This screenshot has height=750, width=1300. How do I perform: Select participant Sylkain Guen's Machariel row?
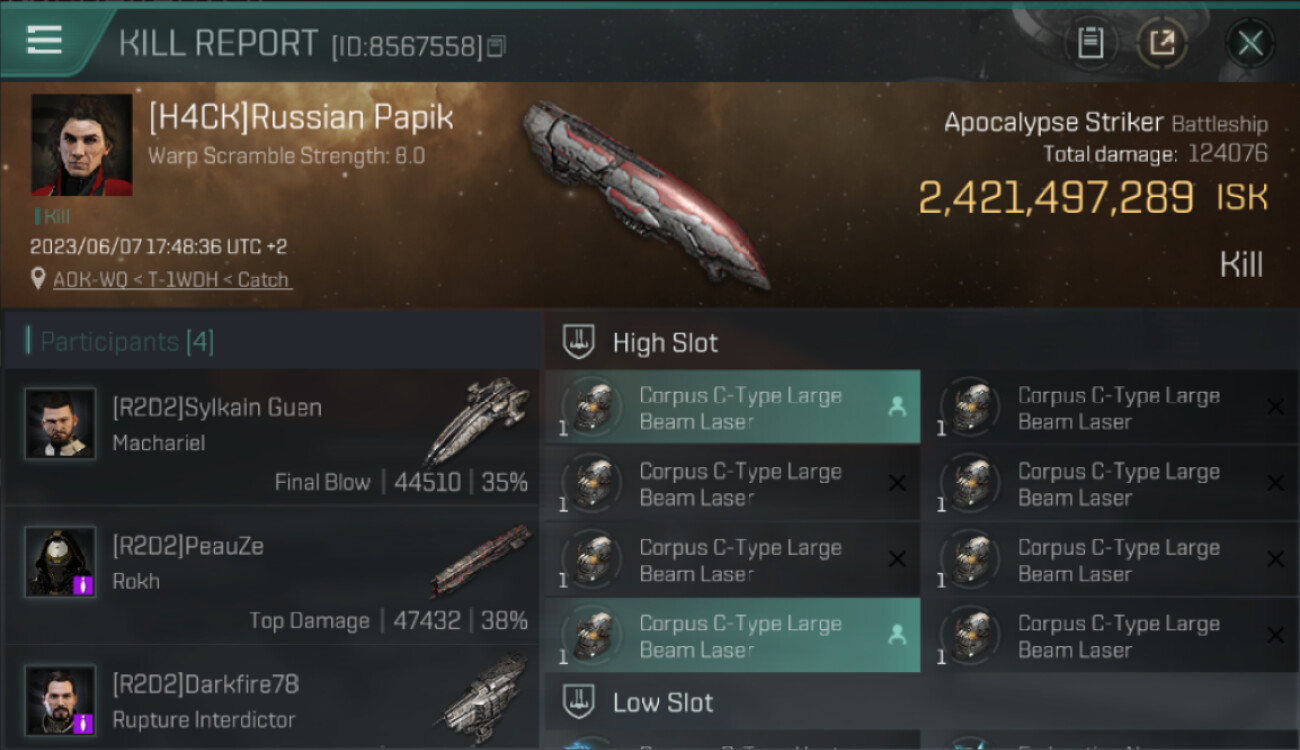tap(271, 437)
